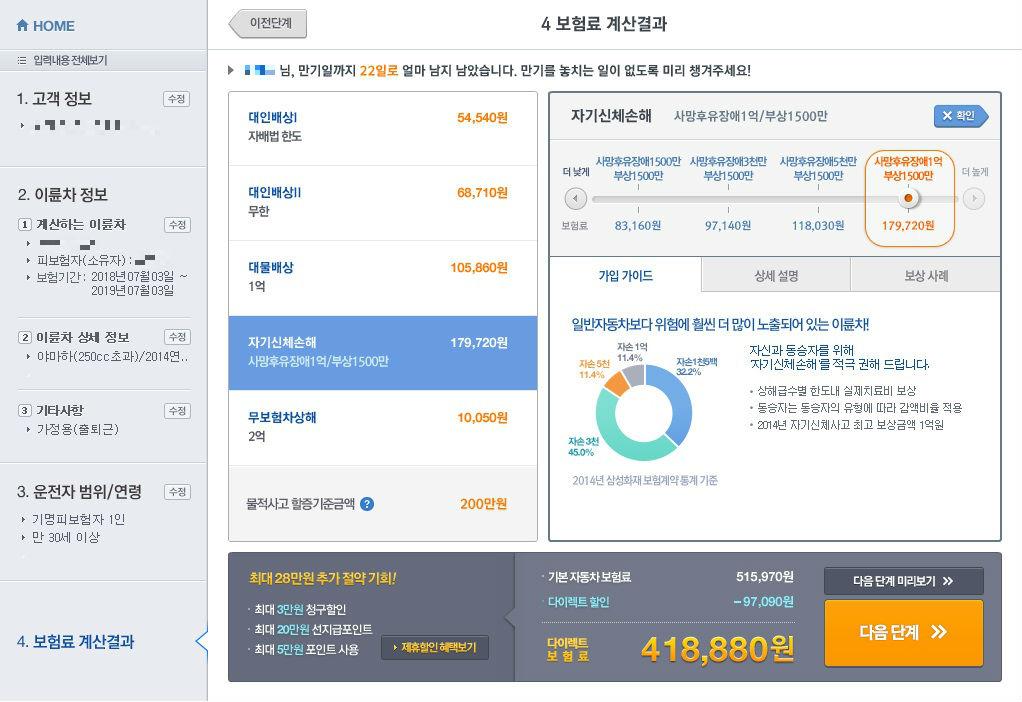Click 수정 next to 고객 정보
This screenshot has width=1022, height=702.
176,99
